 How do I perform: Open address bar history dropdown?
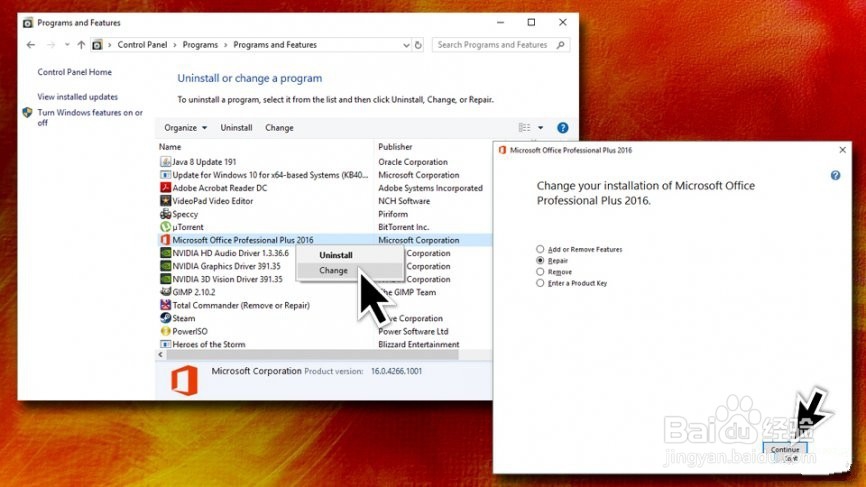click(406, 45)
